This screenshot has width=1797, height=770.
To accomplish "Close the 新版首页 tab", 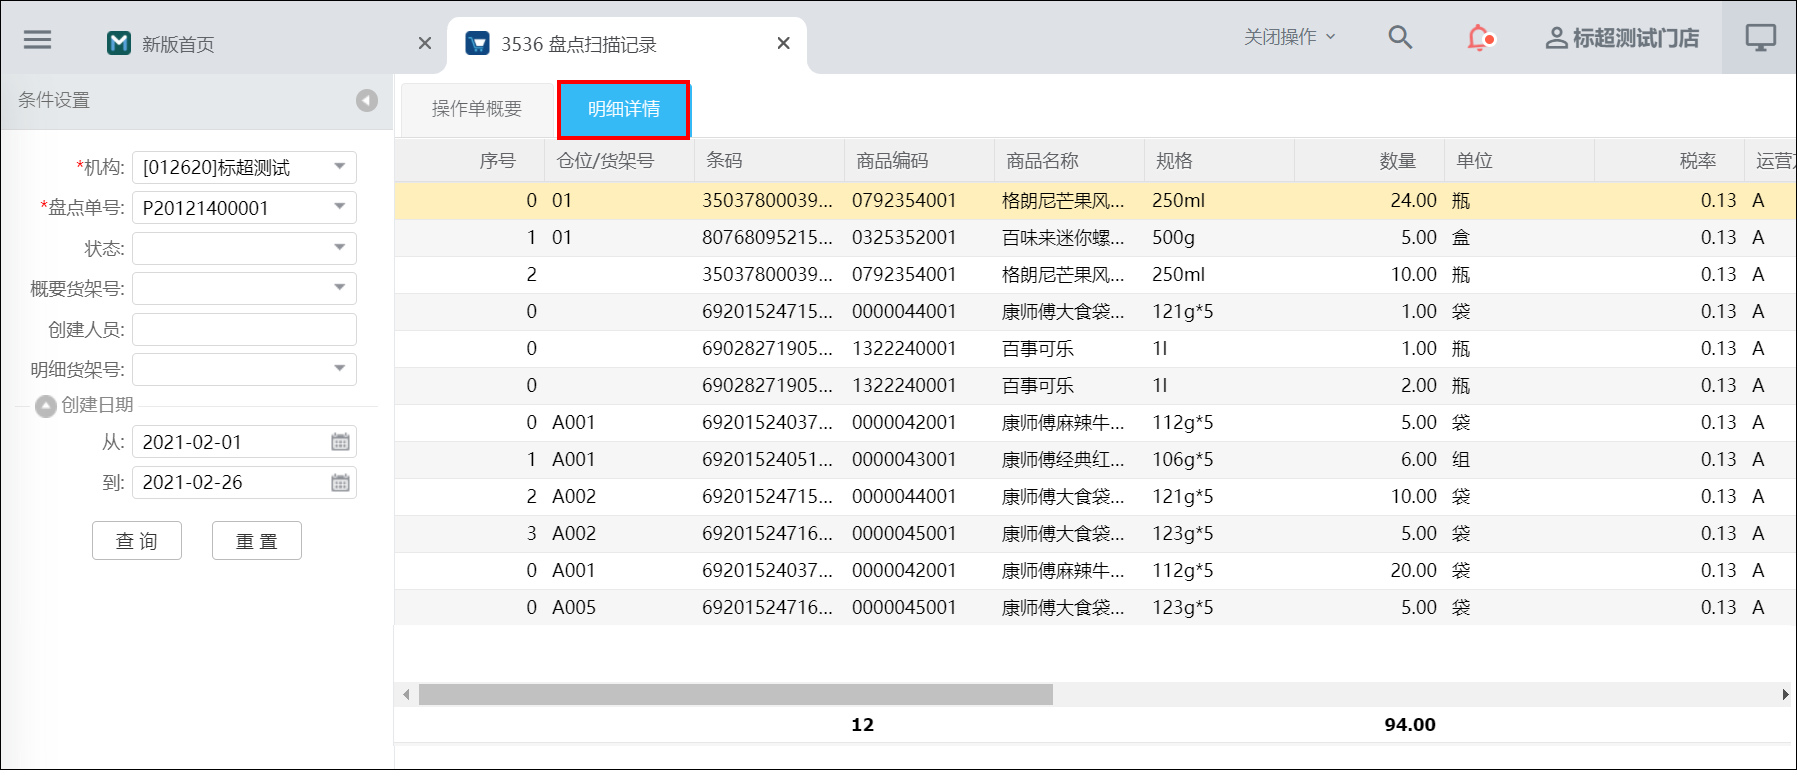I will (425, 43).
